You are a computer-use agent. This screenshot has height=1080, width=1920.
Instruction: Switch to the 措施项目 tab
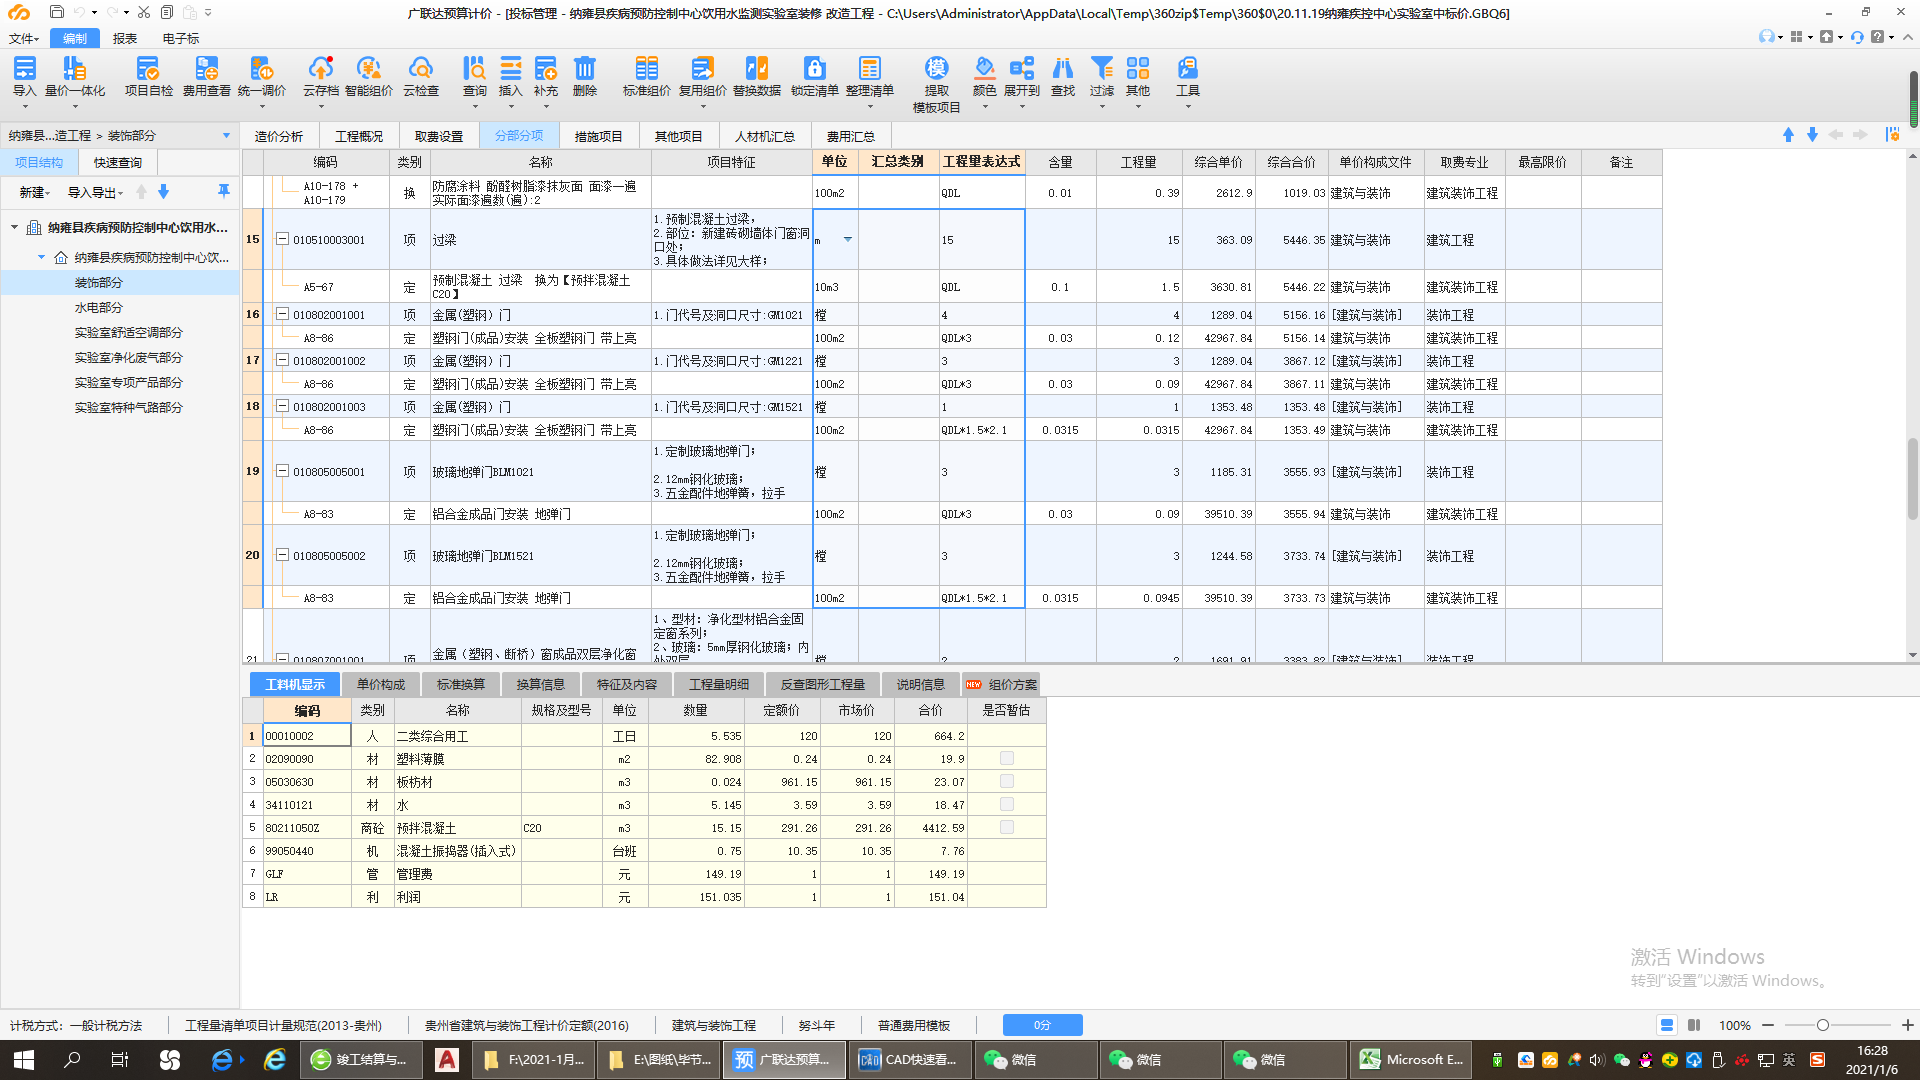point(598,136)
